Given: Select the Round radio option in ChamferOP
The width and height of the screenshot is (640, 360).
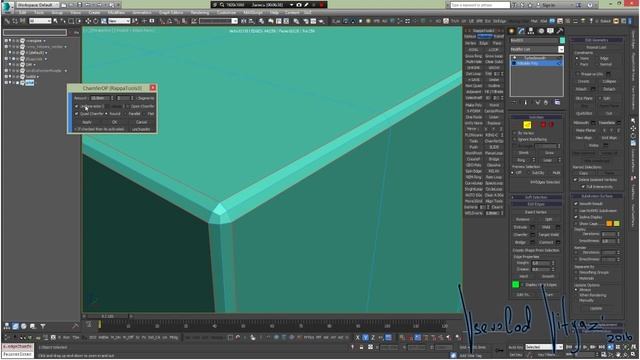Looking at the screenshot, I should [106, 113].
